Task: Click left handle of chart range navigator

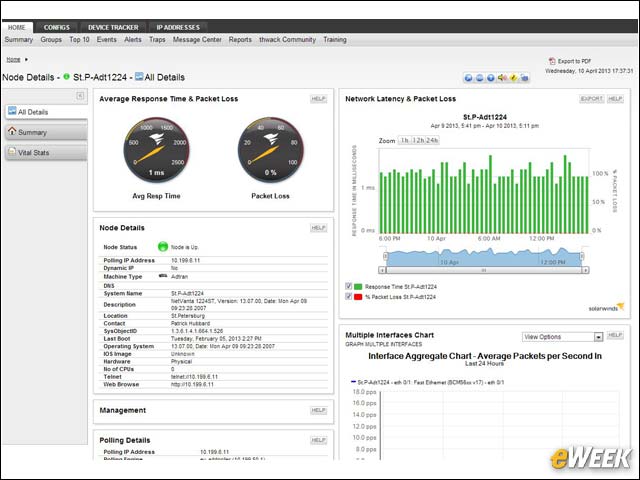Action: (x=385, y=256)
